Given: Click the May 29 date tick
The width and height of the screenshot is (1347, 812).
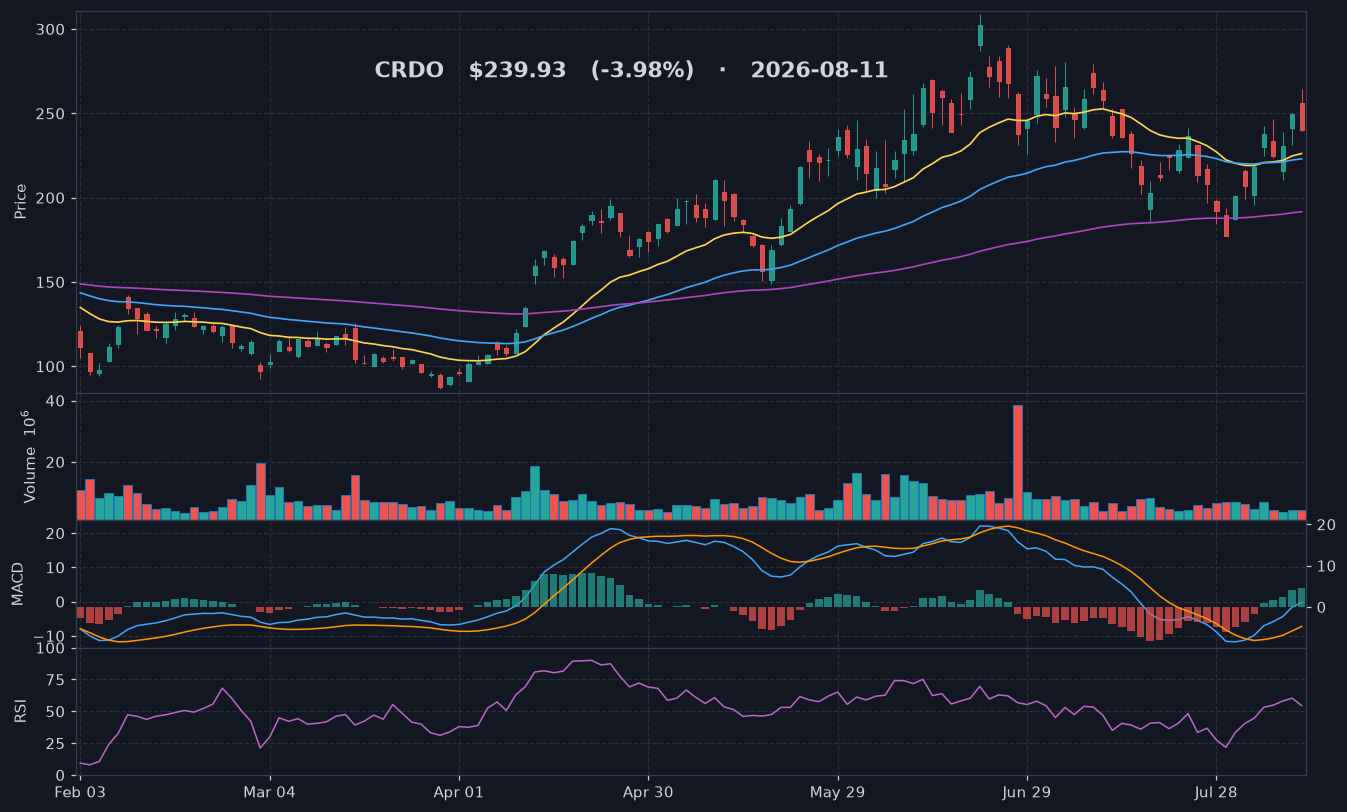Looking at the screenshot, I should [x=837, y=792].
